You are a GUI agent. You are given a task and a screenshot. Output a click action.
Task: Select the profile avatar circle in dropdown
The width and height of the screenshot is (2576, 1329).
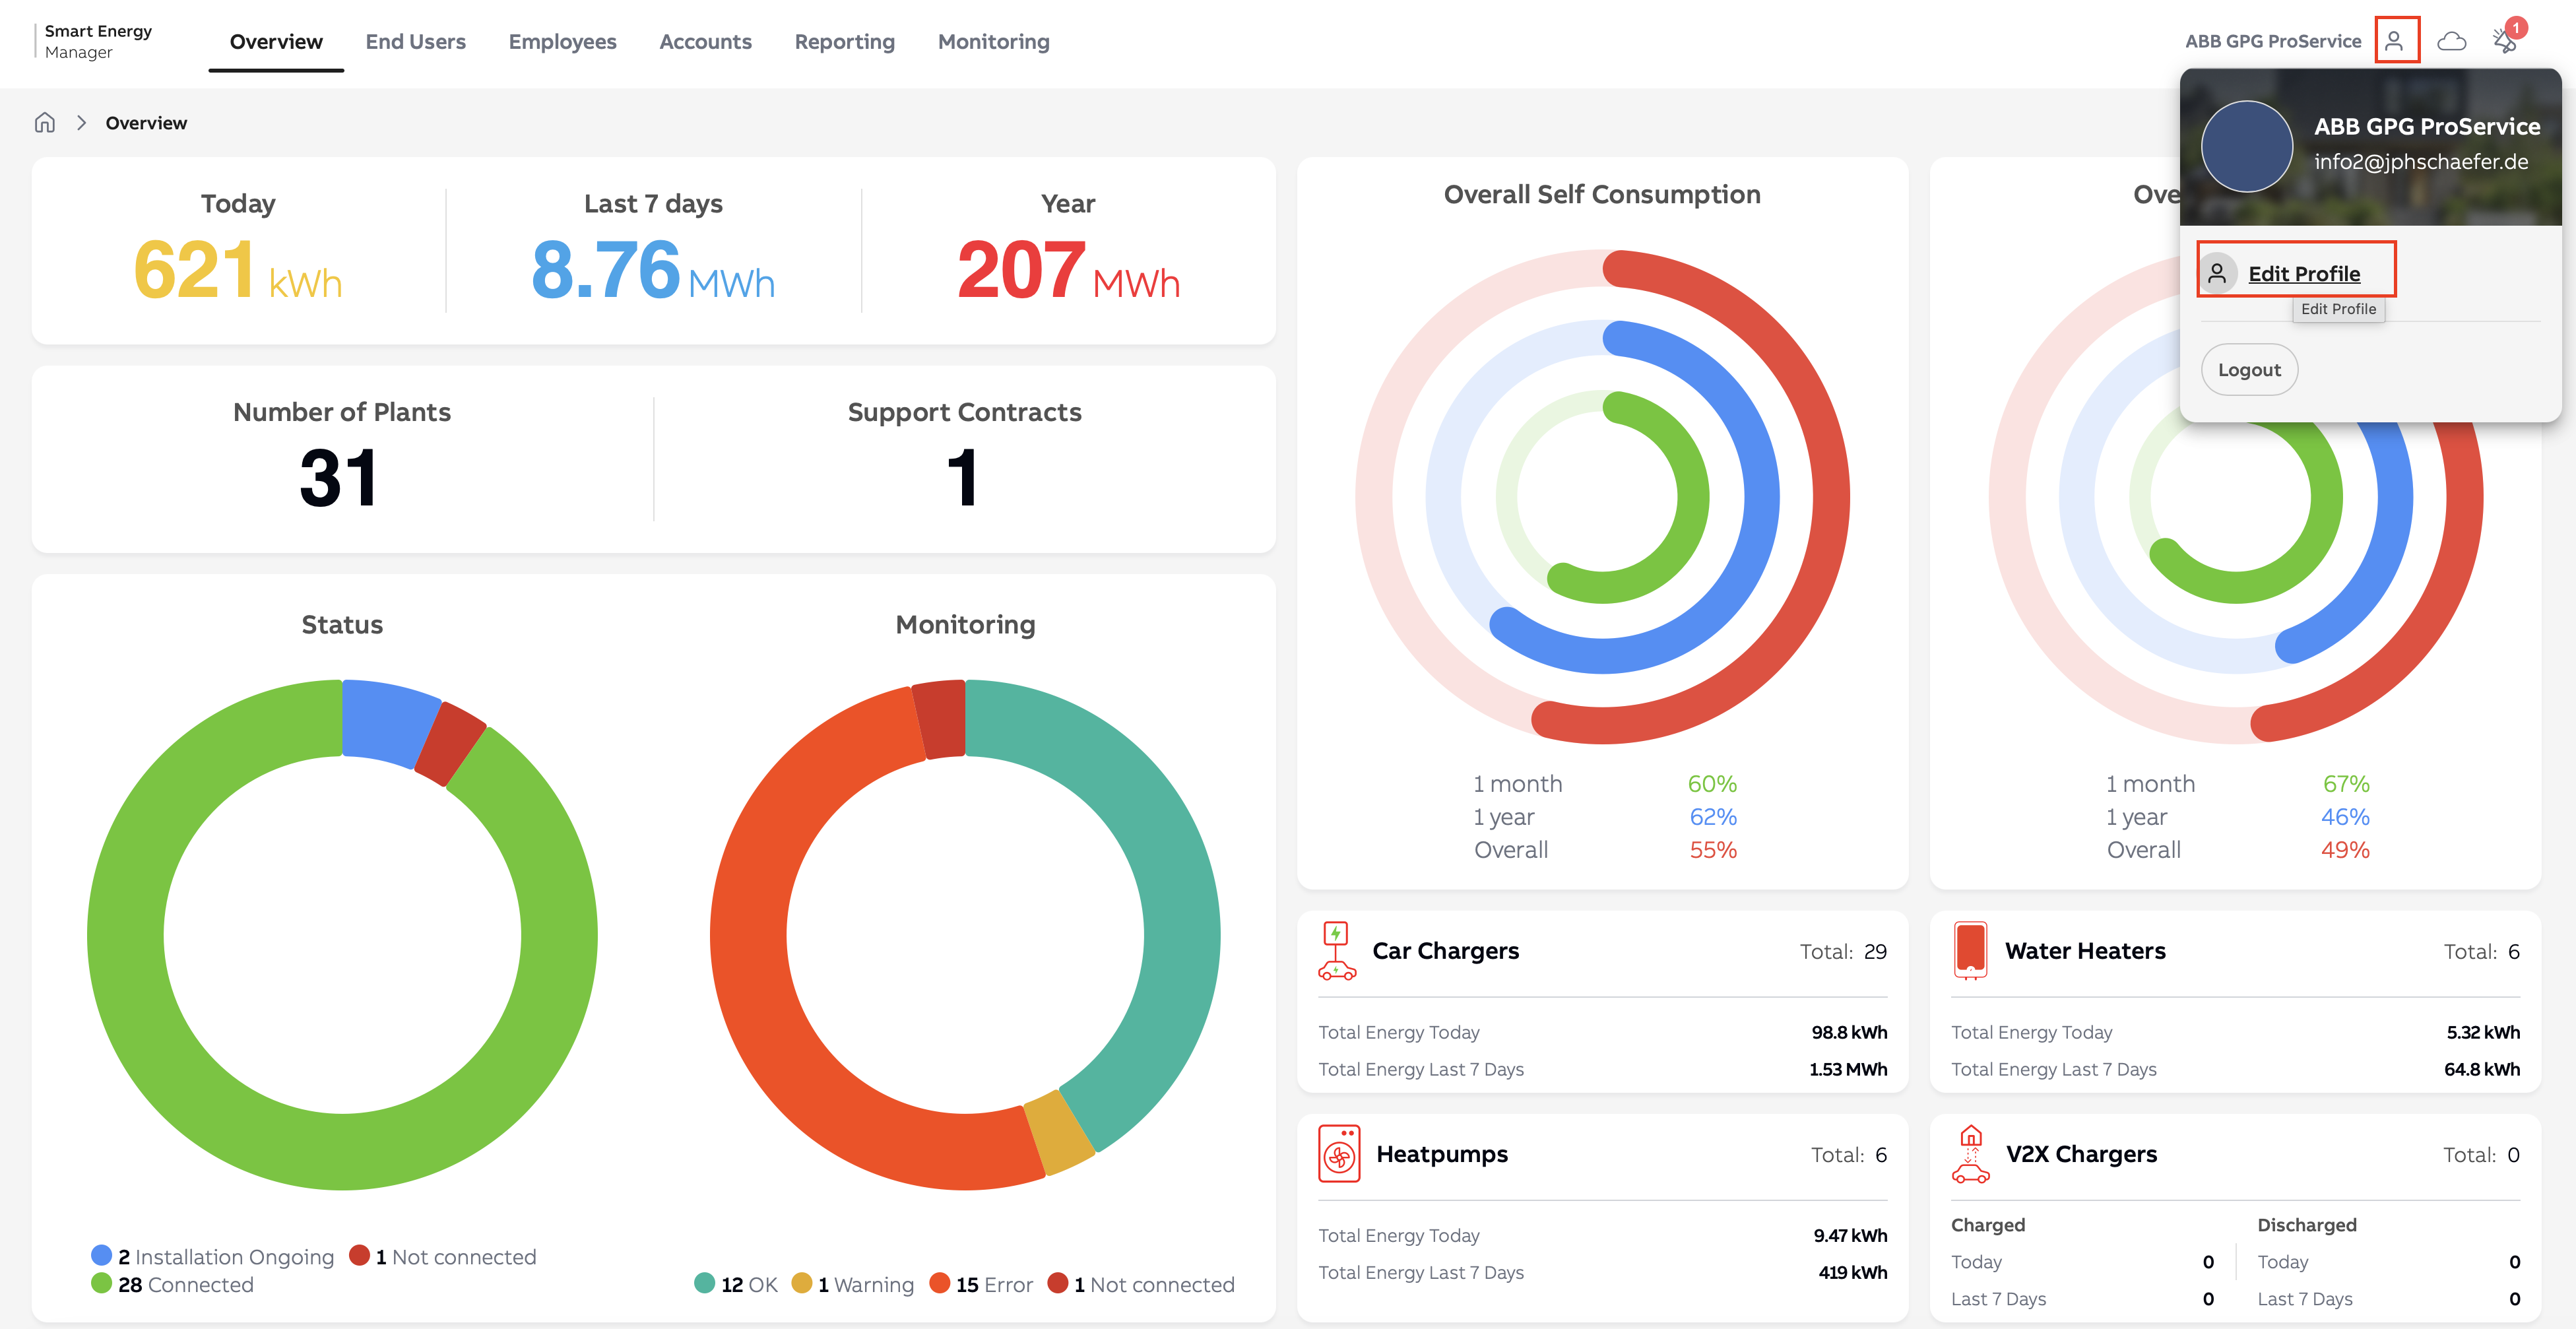click(2247, 147)
